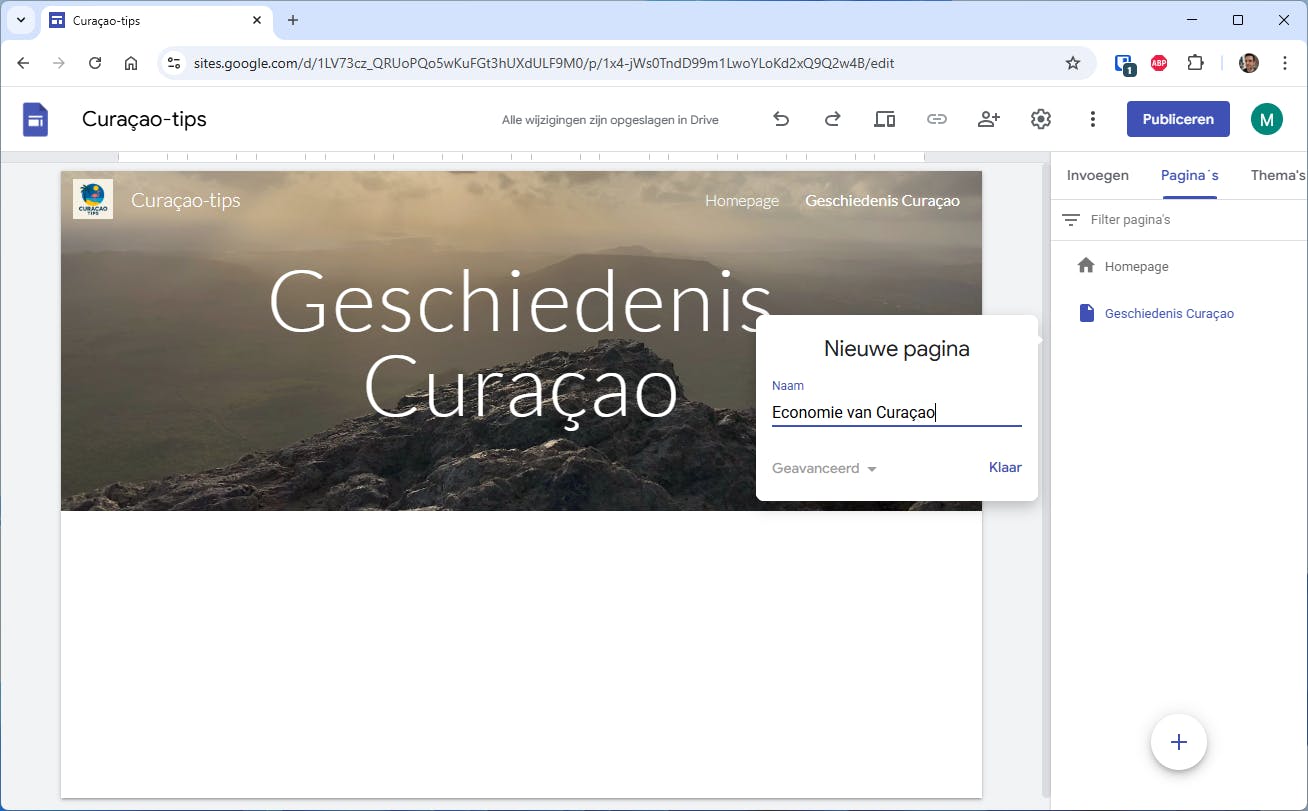Open Chrome three-dot menu
Viewport: 1308px width, 811px height.
coord(1283,63)
